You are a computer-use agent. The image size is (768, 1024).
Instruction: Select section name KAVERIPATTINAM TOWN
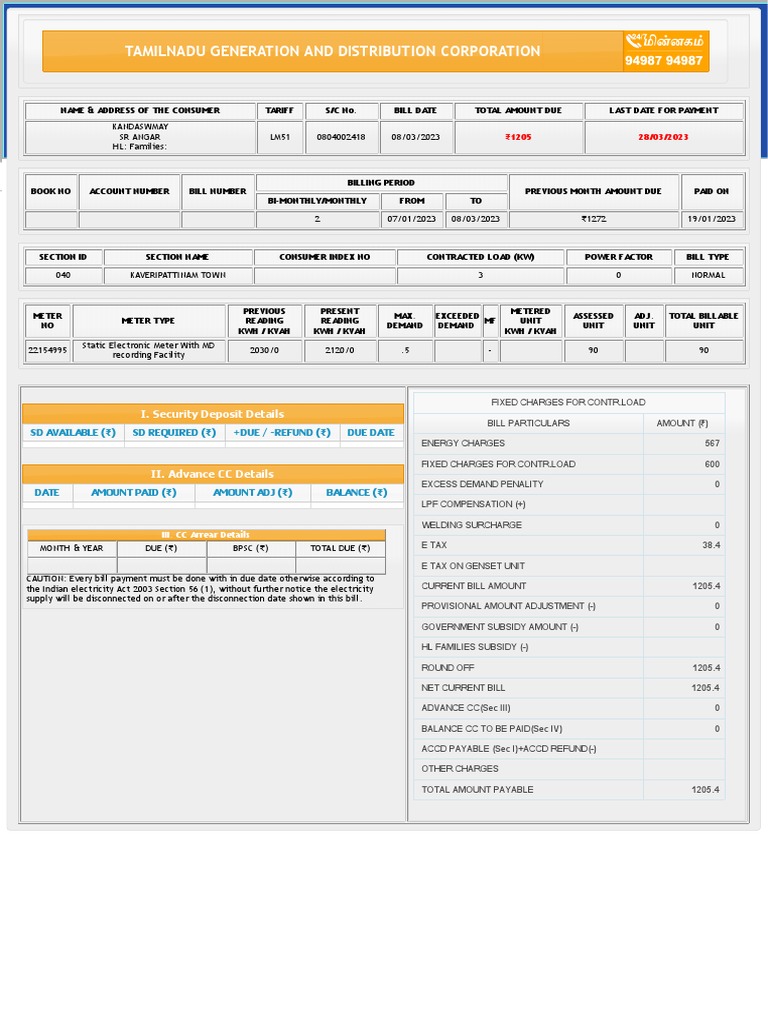(178, 275)
